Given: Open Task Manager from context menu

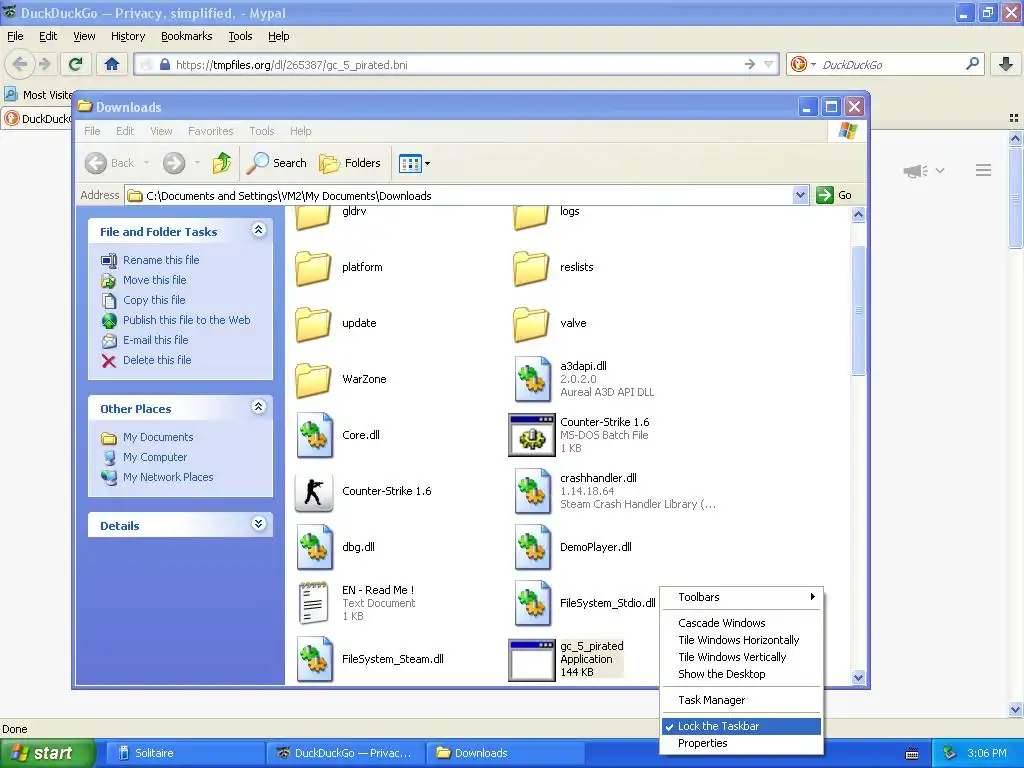Looking at the screenshot, I should coord(741,700).
